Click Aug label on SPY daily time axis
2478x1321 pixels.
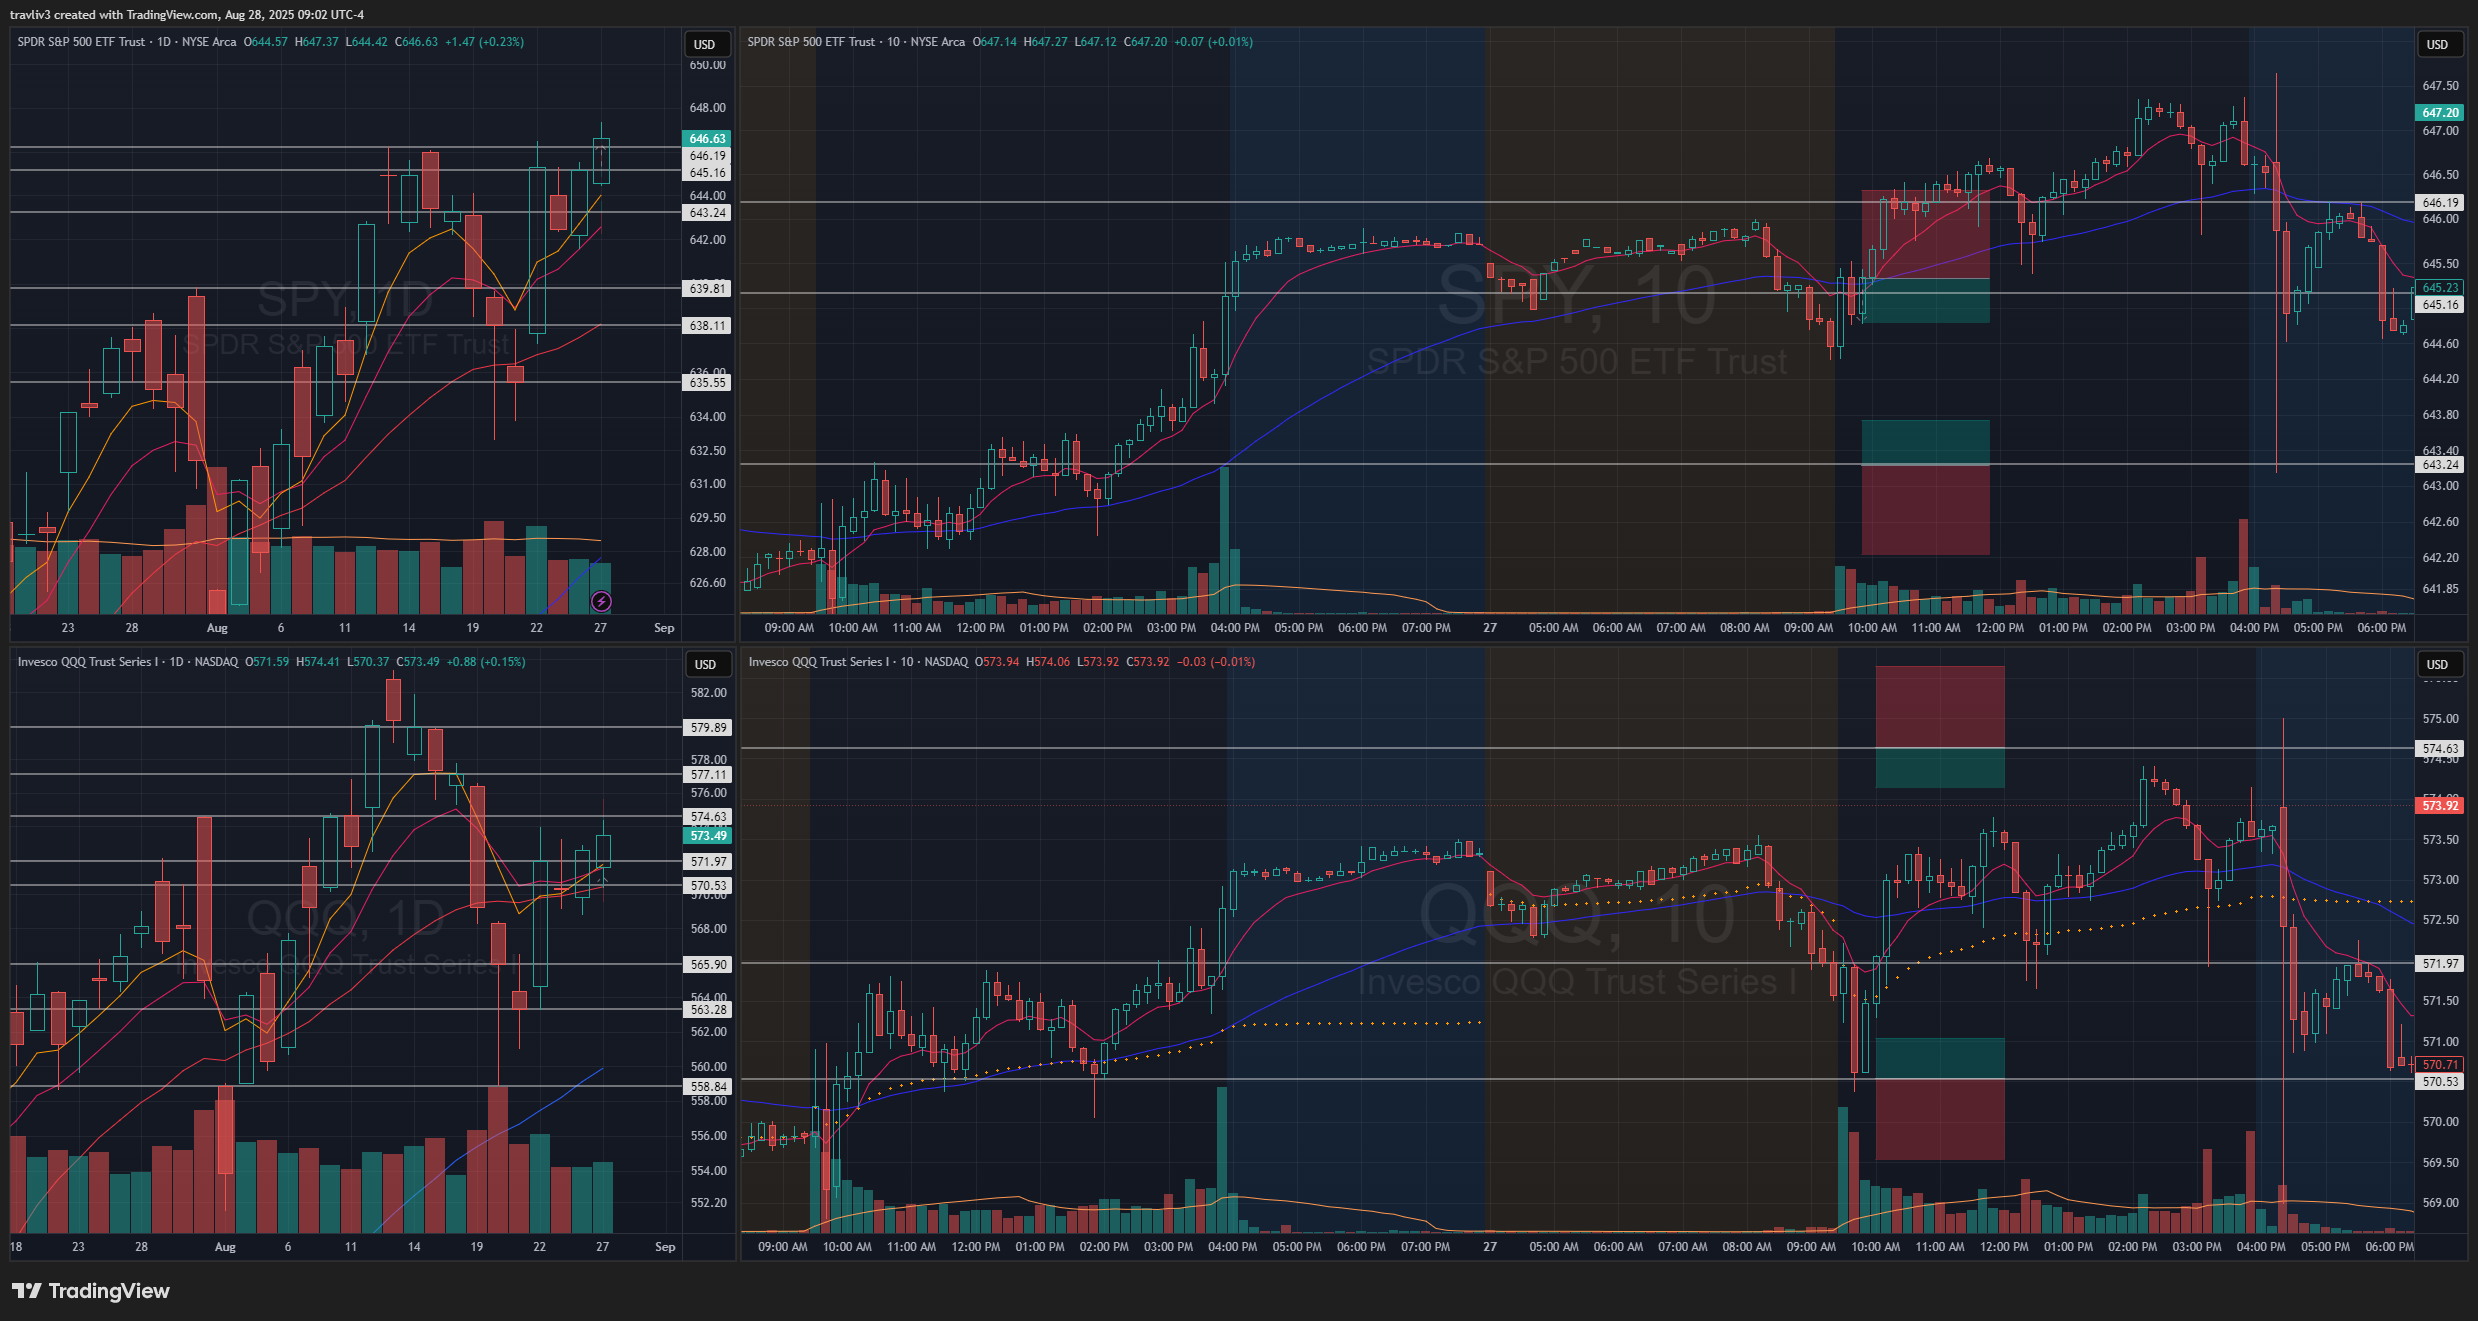pos(217,628)
